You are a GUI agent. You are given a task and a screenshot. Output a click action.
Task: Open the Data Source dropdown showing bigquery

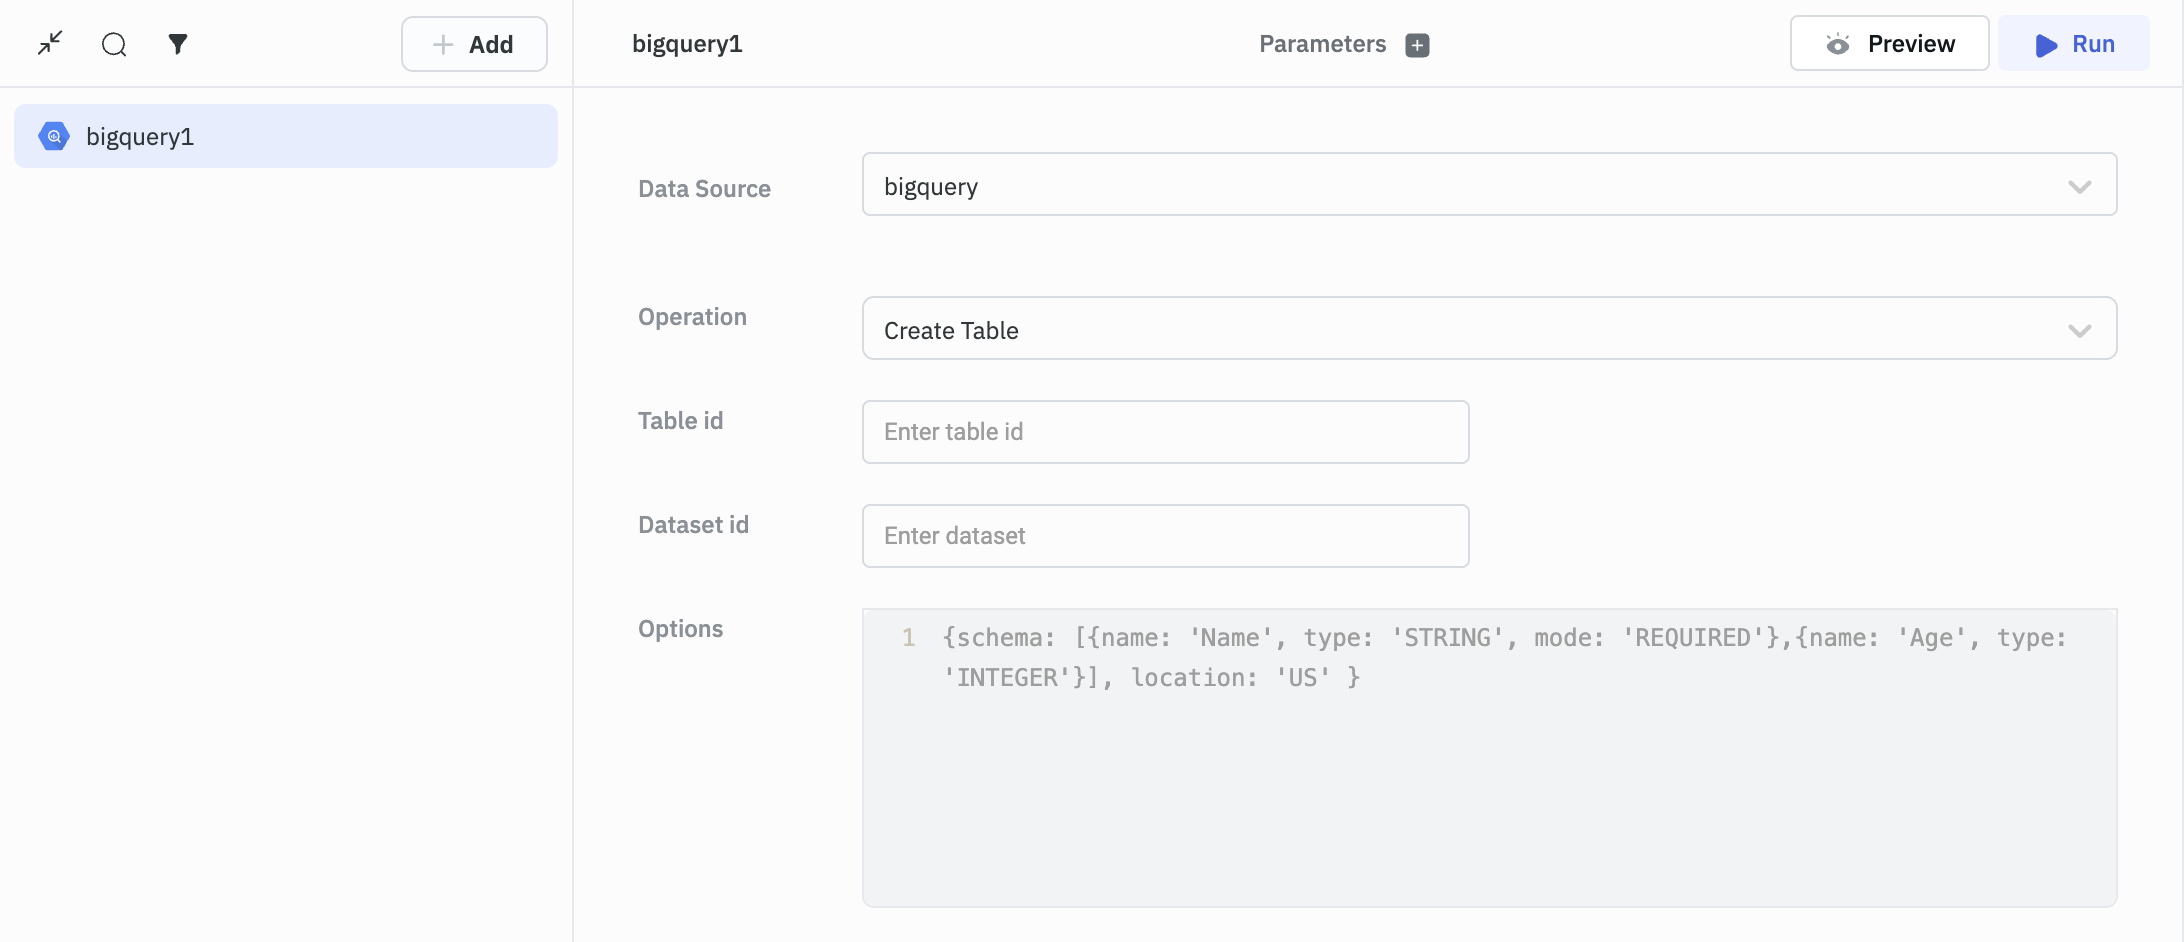[x=1460, y=185]
